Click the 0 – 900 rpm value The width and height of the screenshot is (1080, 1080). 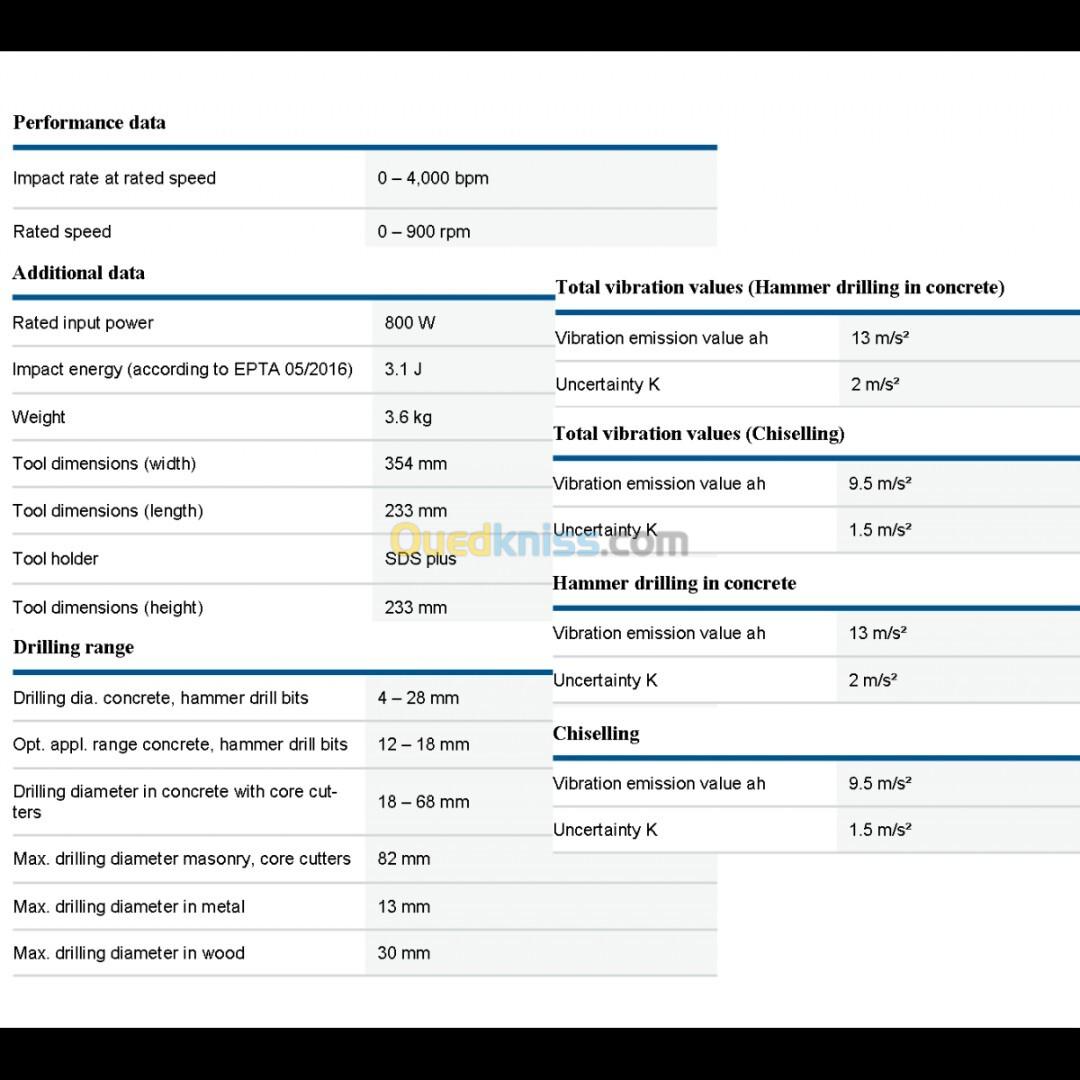point(423,232)
